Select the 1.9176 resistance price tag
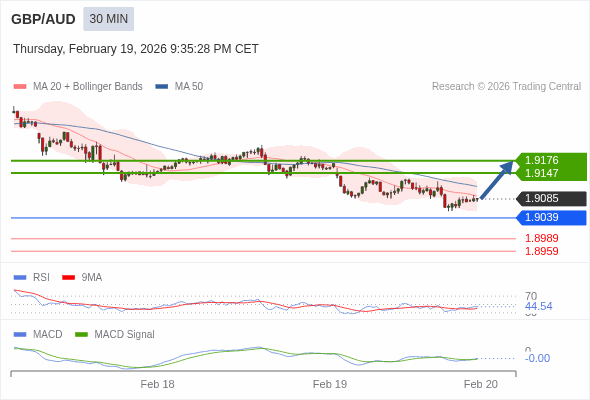The image size is (590, 400). 551,160
